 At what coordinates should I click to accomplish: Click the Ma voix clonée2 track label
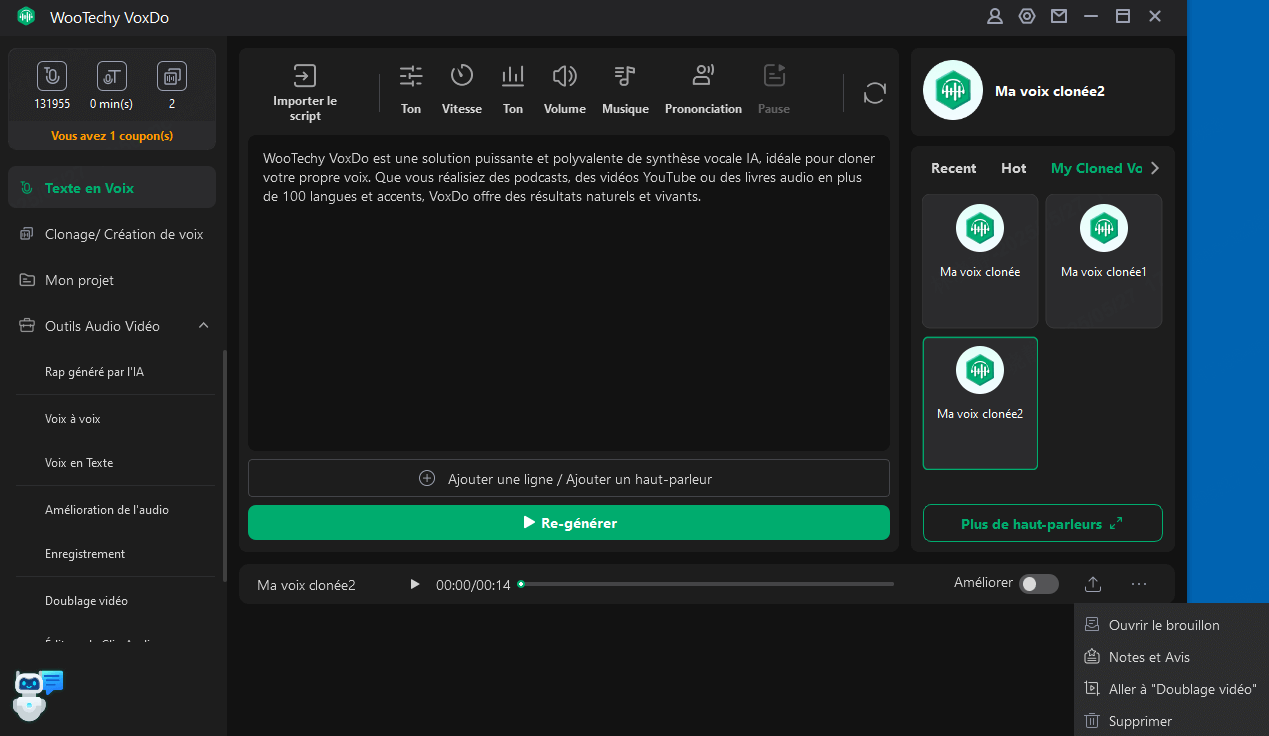click(x=306, y=585)
